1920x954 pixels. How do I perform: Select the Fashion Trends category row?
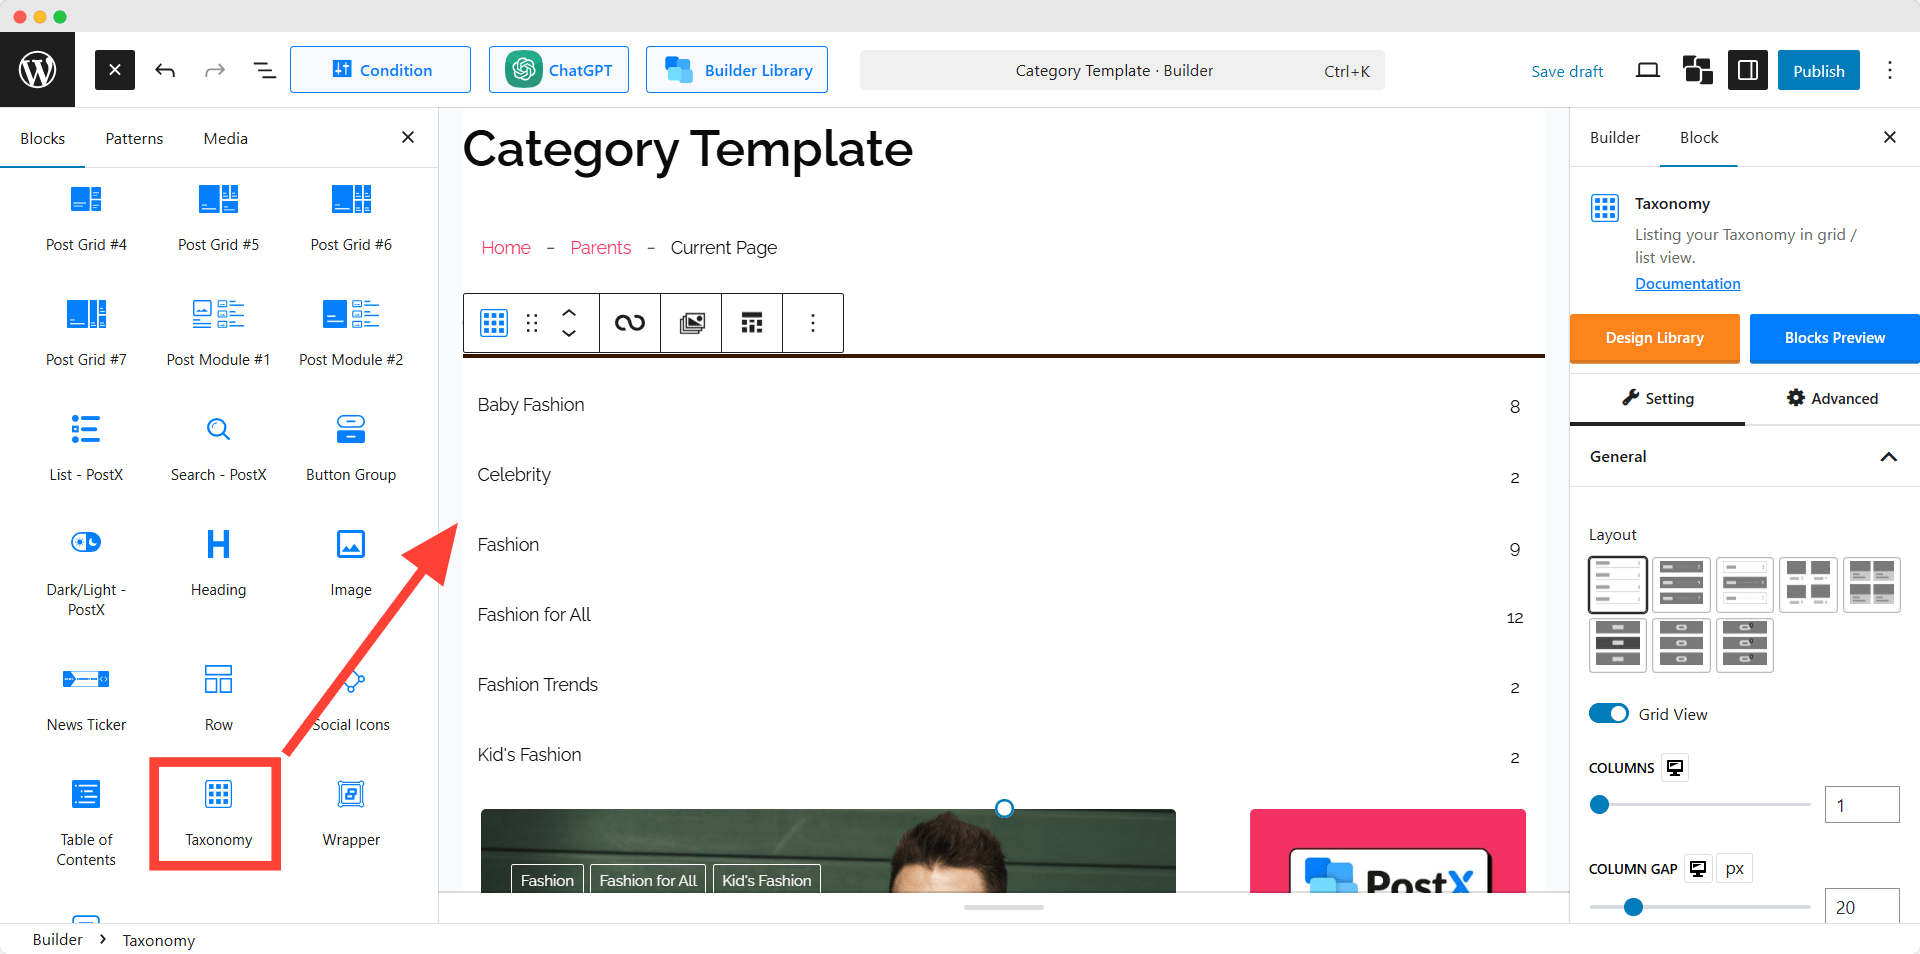click(1000, 685)
